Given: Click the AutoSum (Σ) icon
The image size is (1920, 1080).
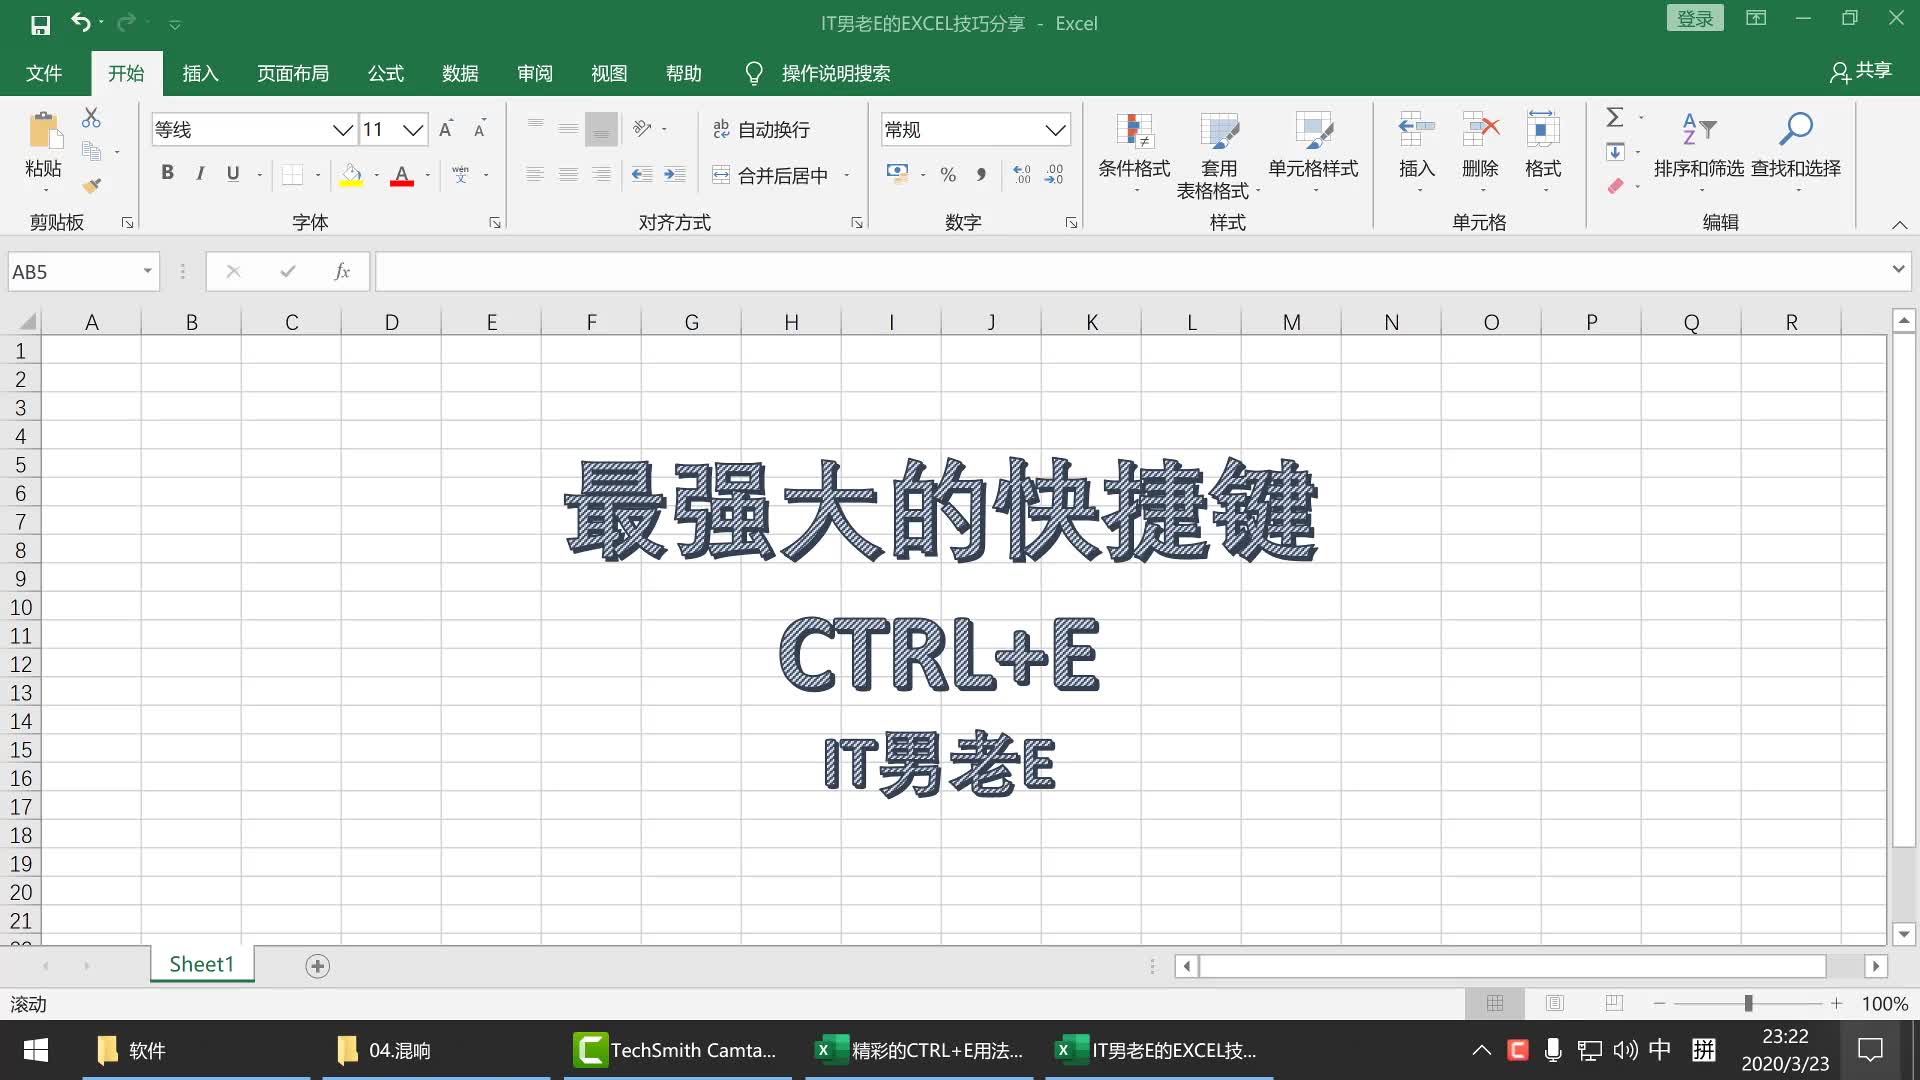Looking at the screenshot, I should 1614,117.
